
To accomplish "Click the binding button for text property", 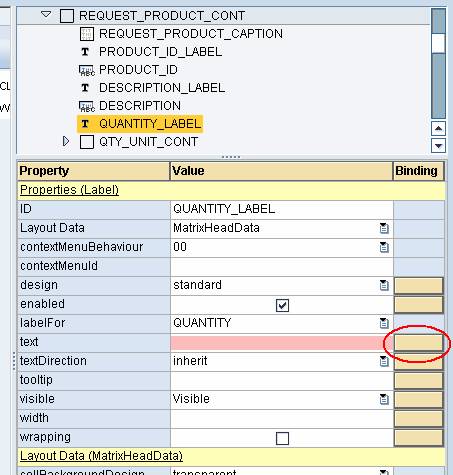I will (419, 343).
